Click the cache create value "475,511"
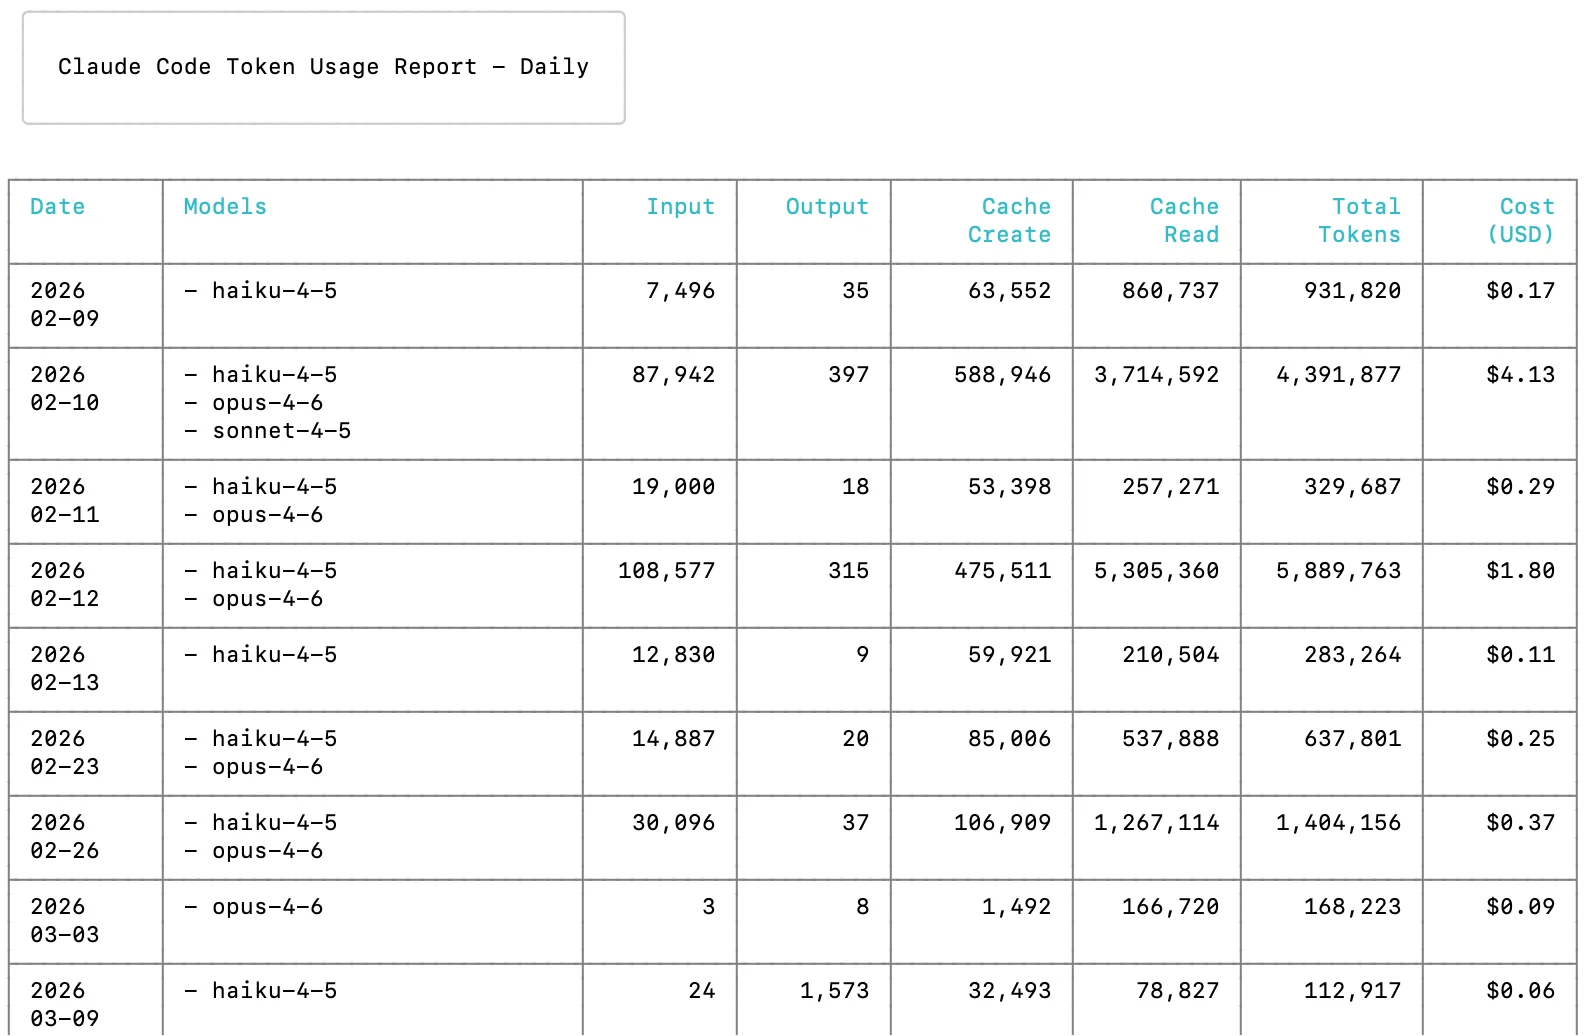 1002,571
